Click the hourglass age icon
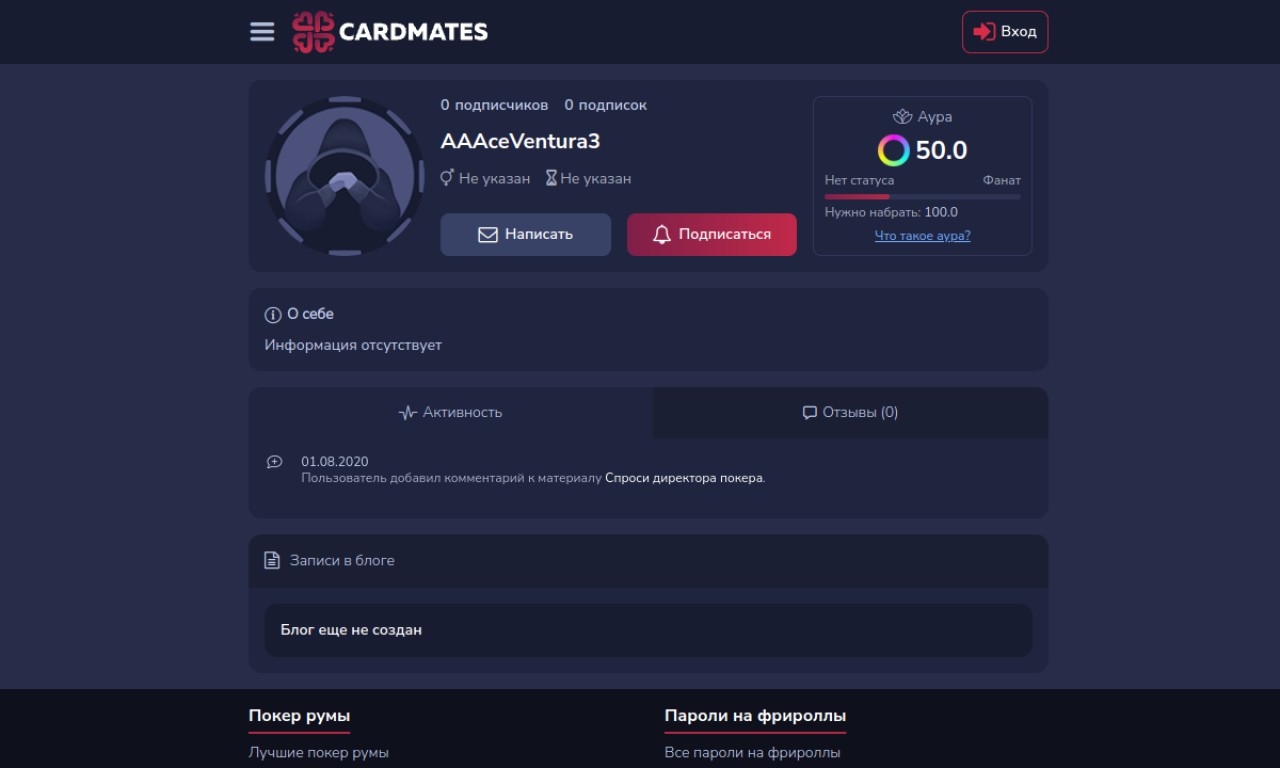 click(x=551, y=179)
